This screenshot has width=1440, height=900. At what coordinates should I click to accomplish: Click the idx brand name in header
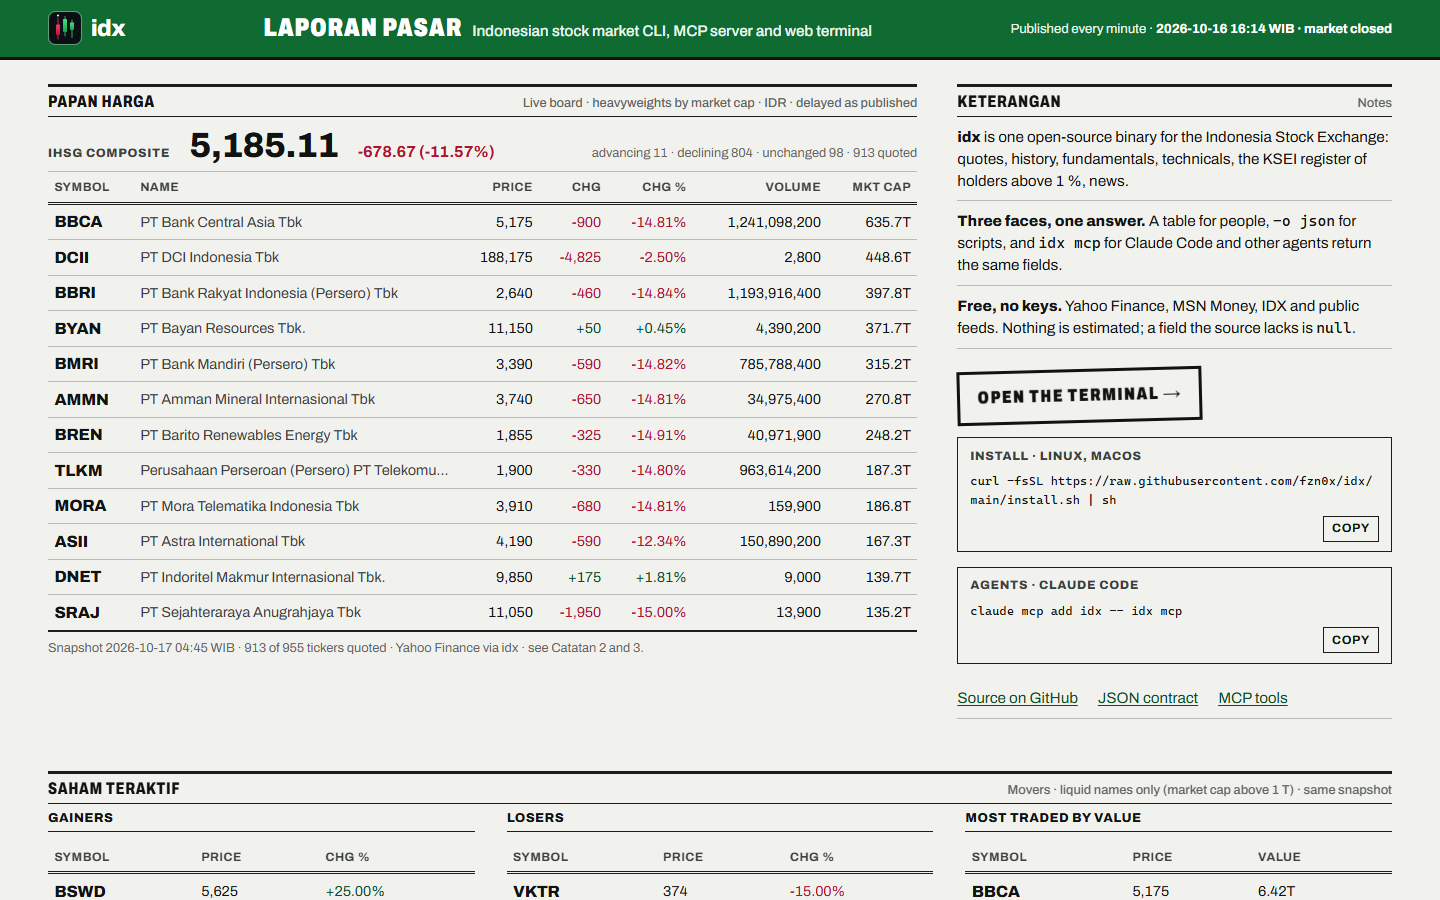(x=108, y=28)
